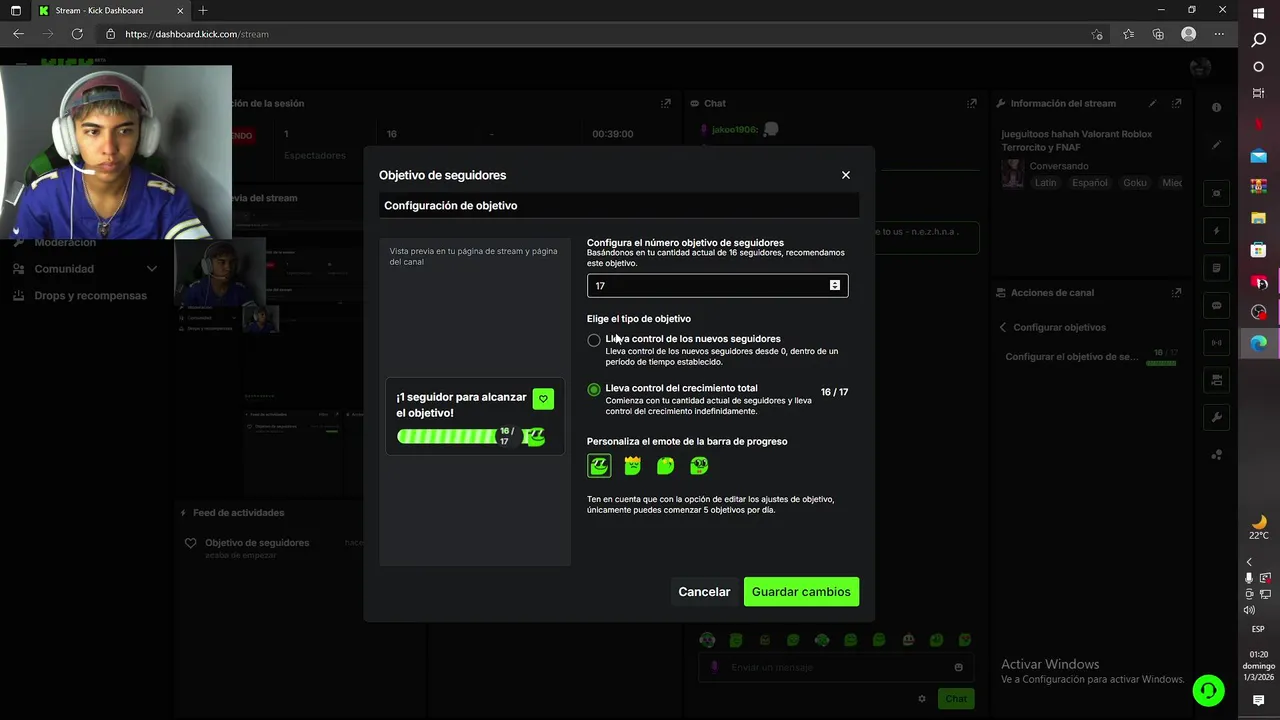Click the Stream - Kick Dashboard tab
The width and height of the screenshot is (1280, 720).
point(108,10)
